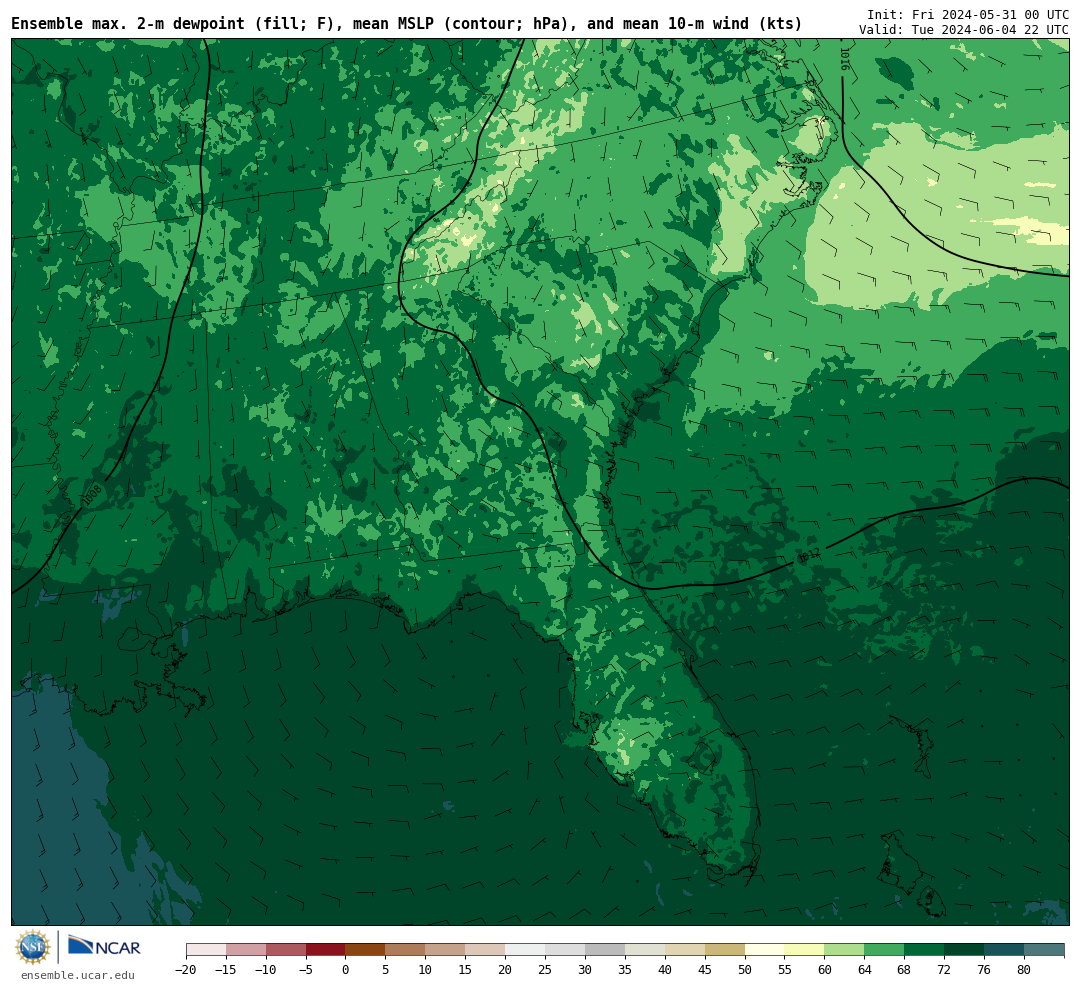Click the colorbar tick label 80
This screenshot has width=1080, height=988.
click(1024, 969)
